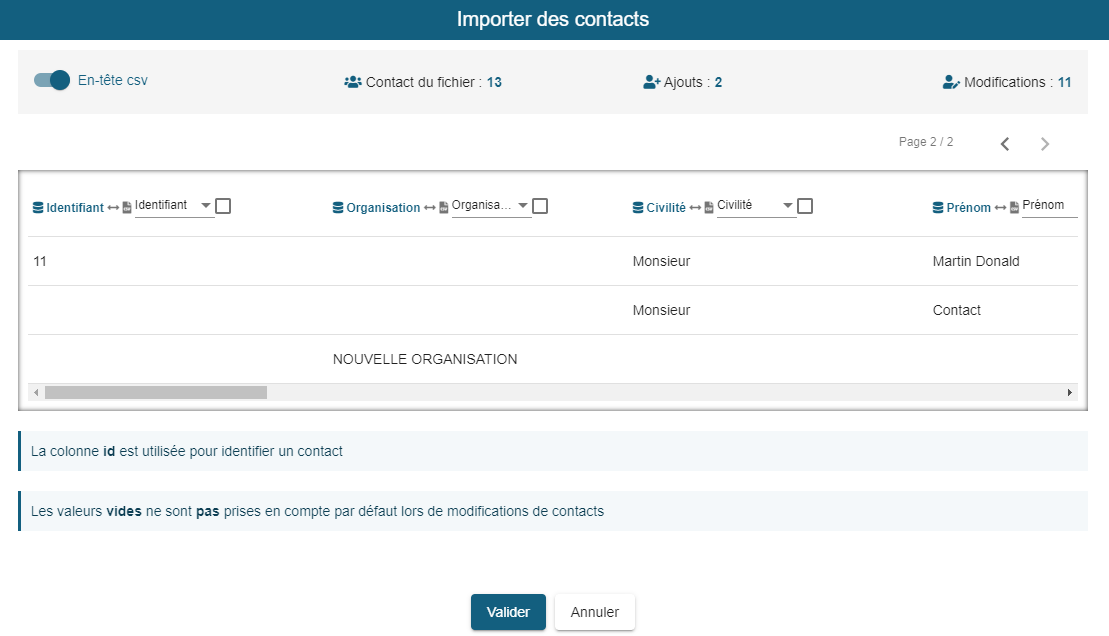The width and height of the screenshot is (1109, 636).
Task: Check the Identifiant column checkbox
Action: pyautogui.click(x=223, y=206)
